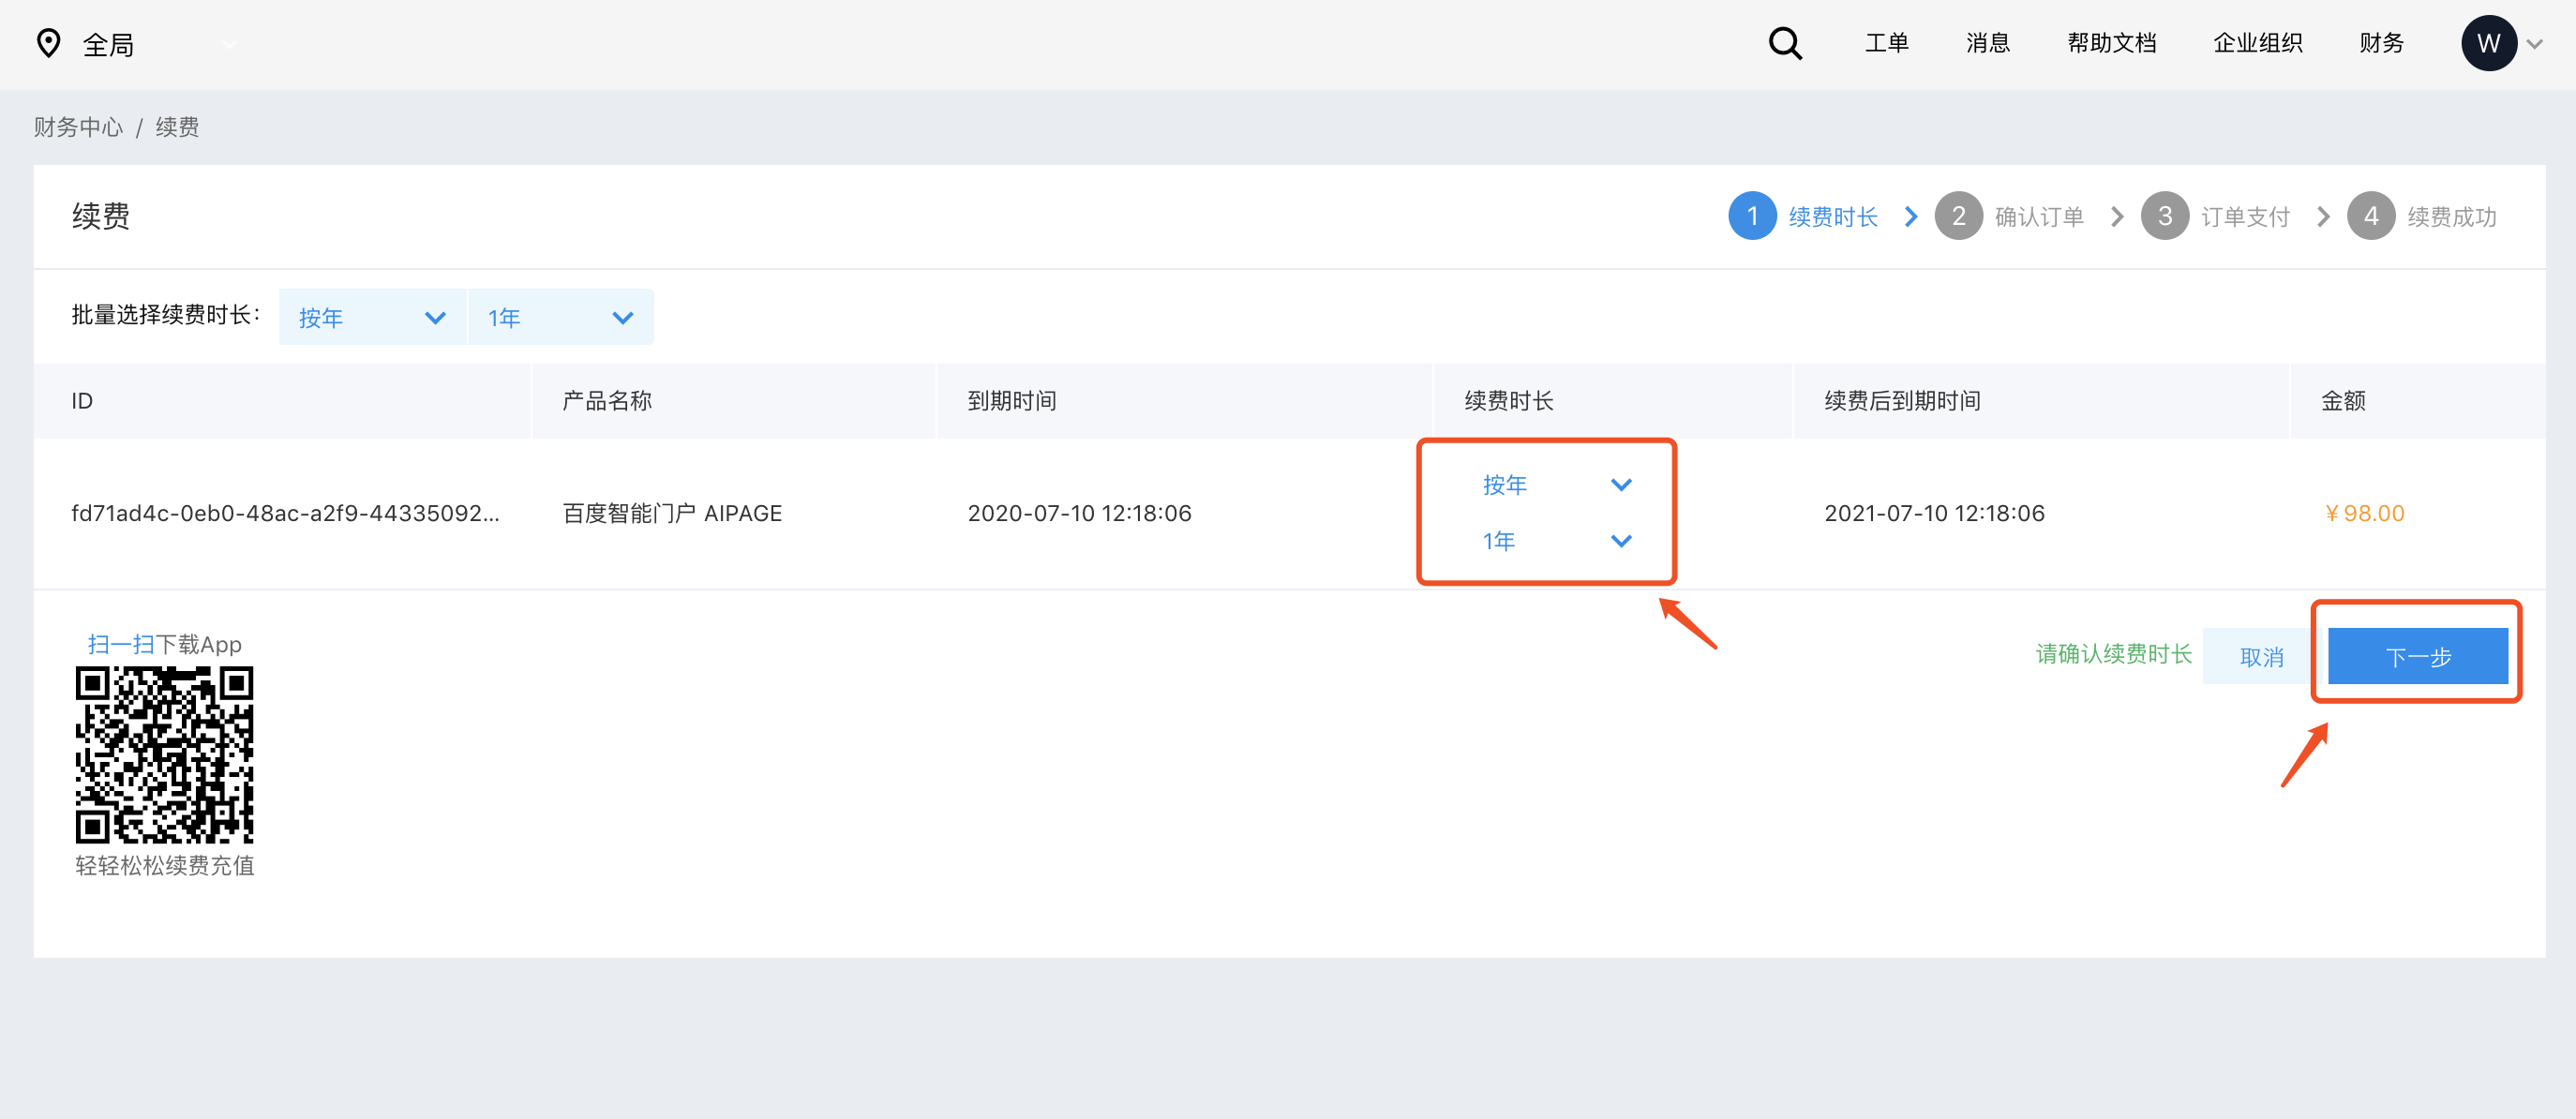Open the 工单 menu item
Viewport: 2576px width, 1119px height.
click(x=1886, y=43)
